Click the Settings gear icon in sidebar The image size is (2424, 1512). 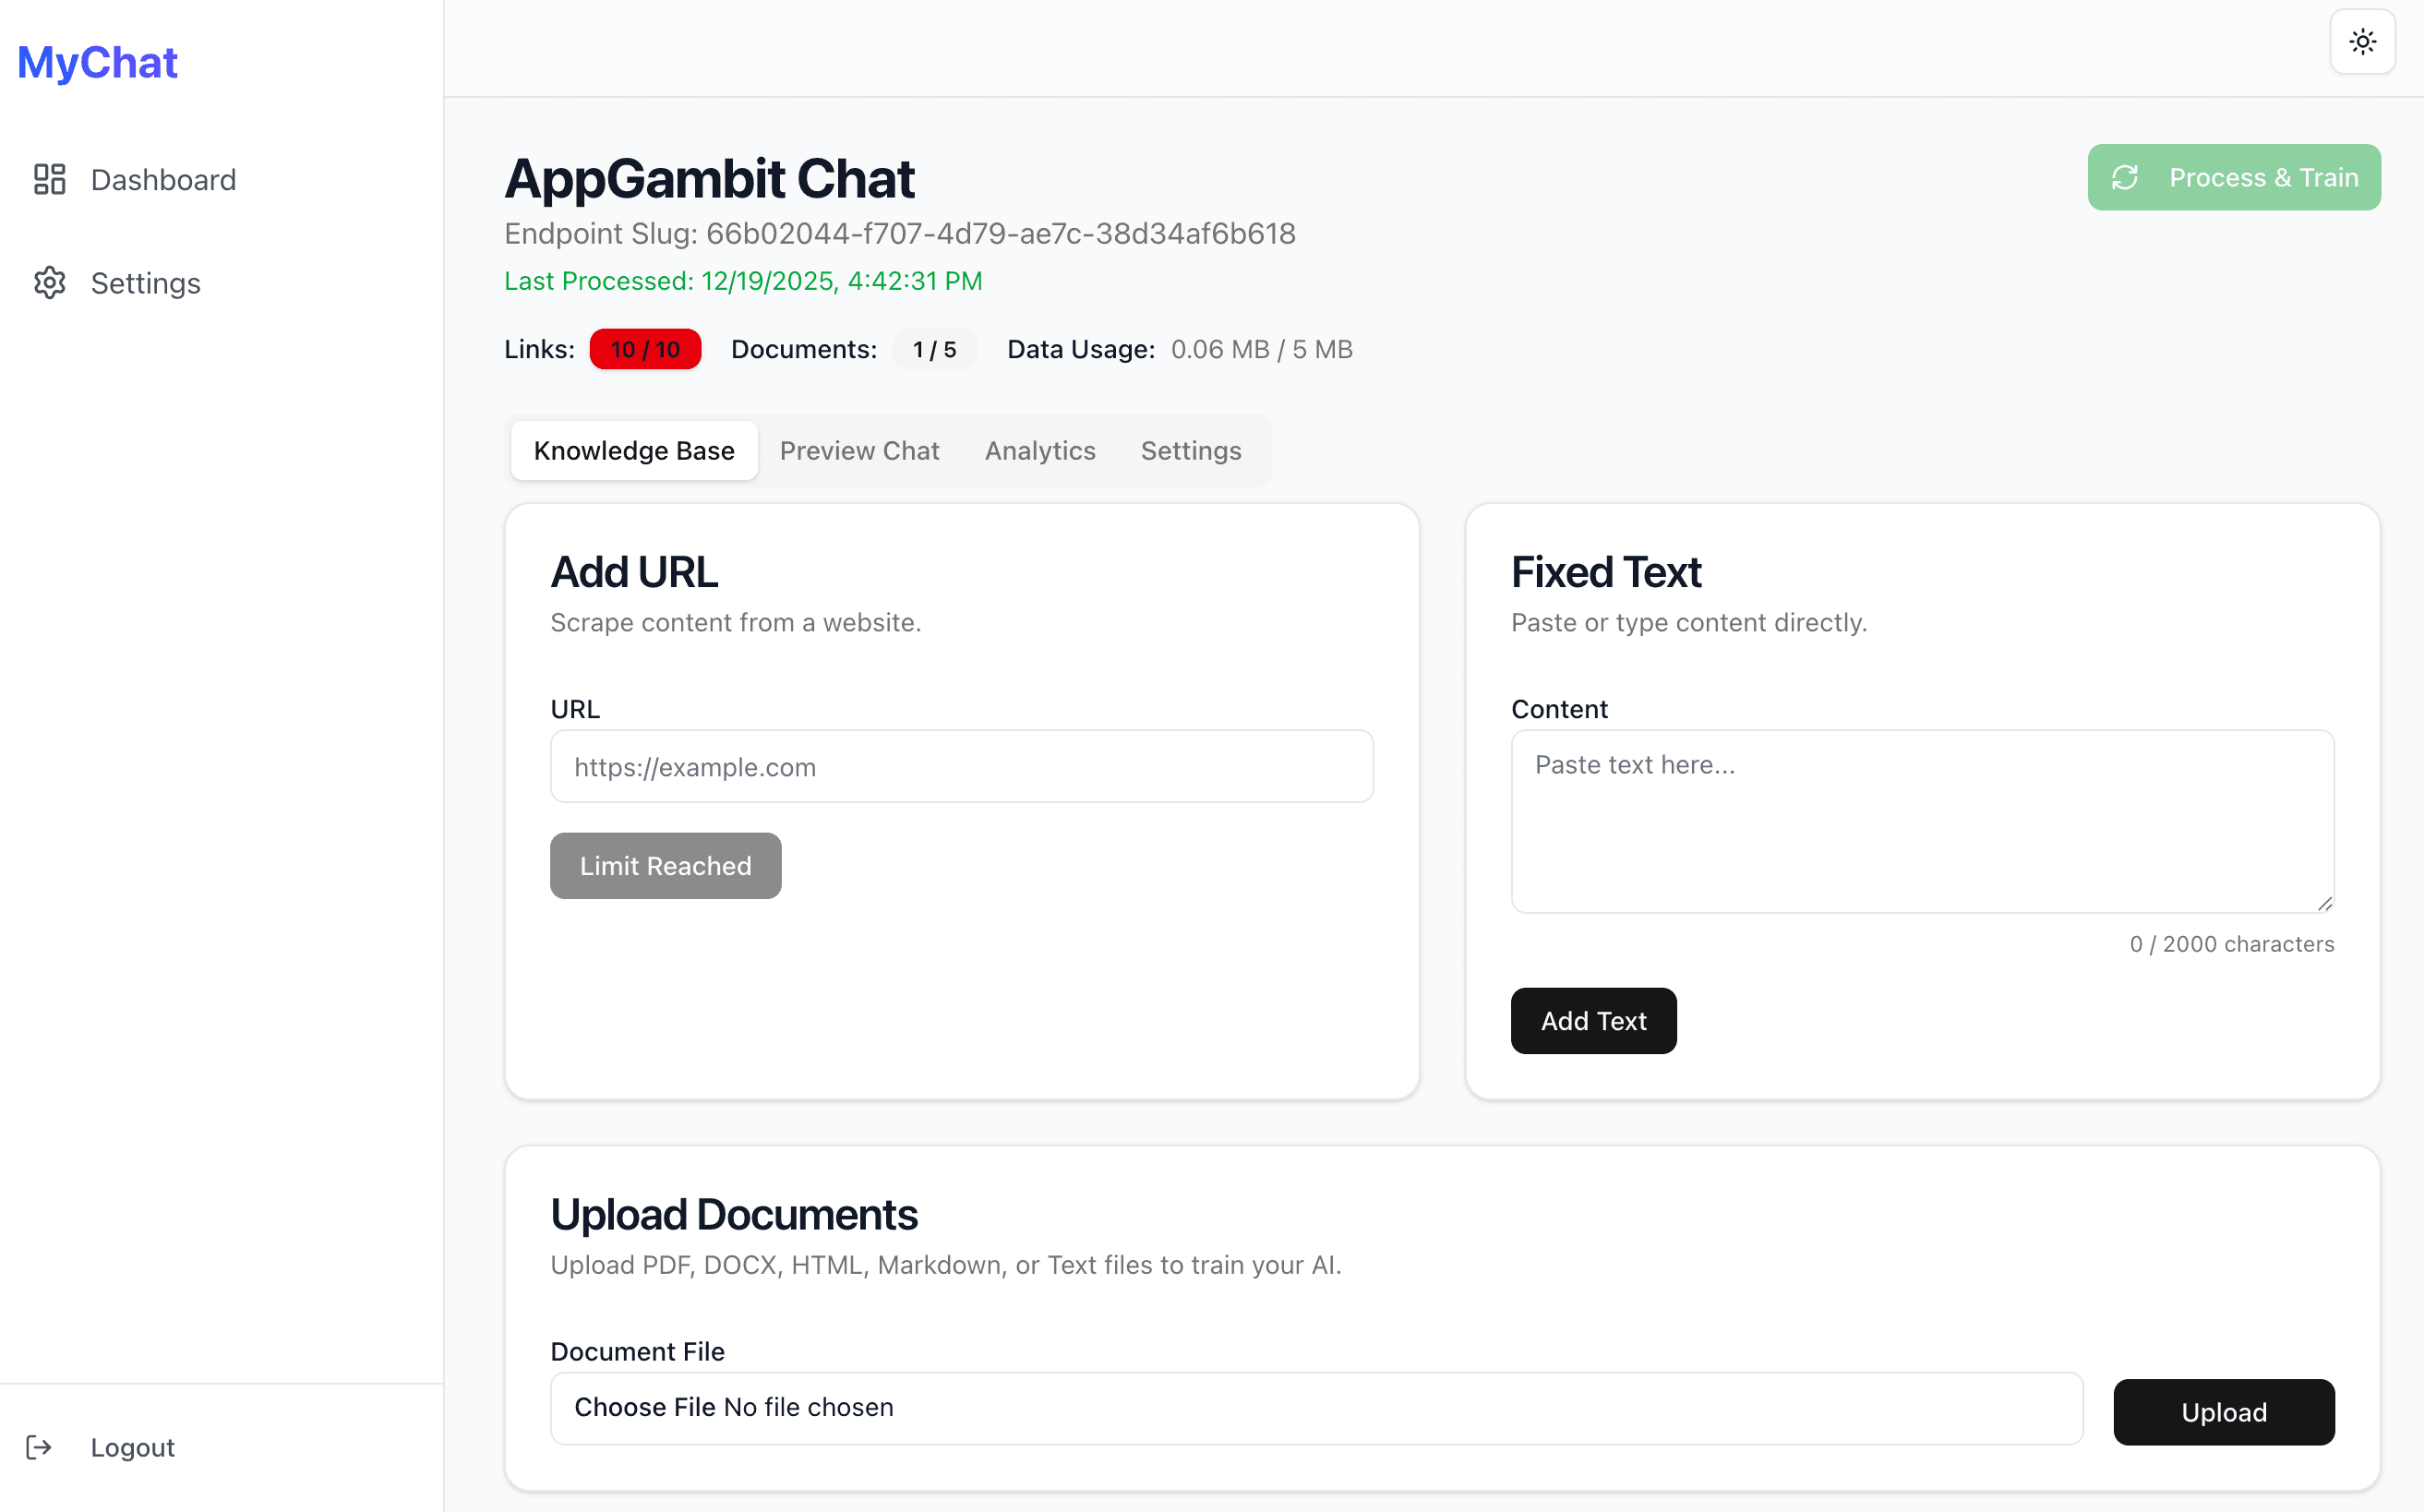point(49,283)
